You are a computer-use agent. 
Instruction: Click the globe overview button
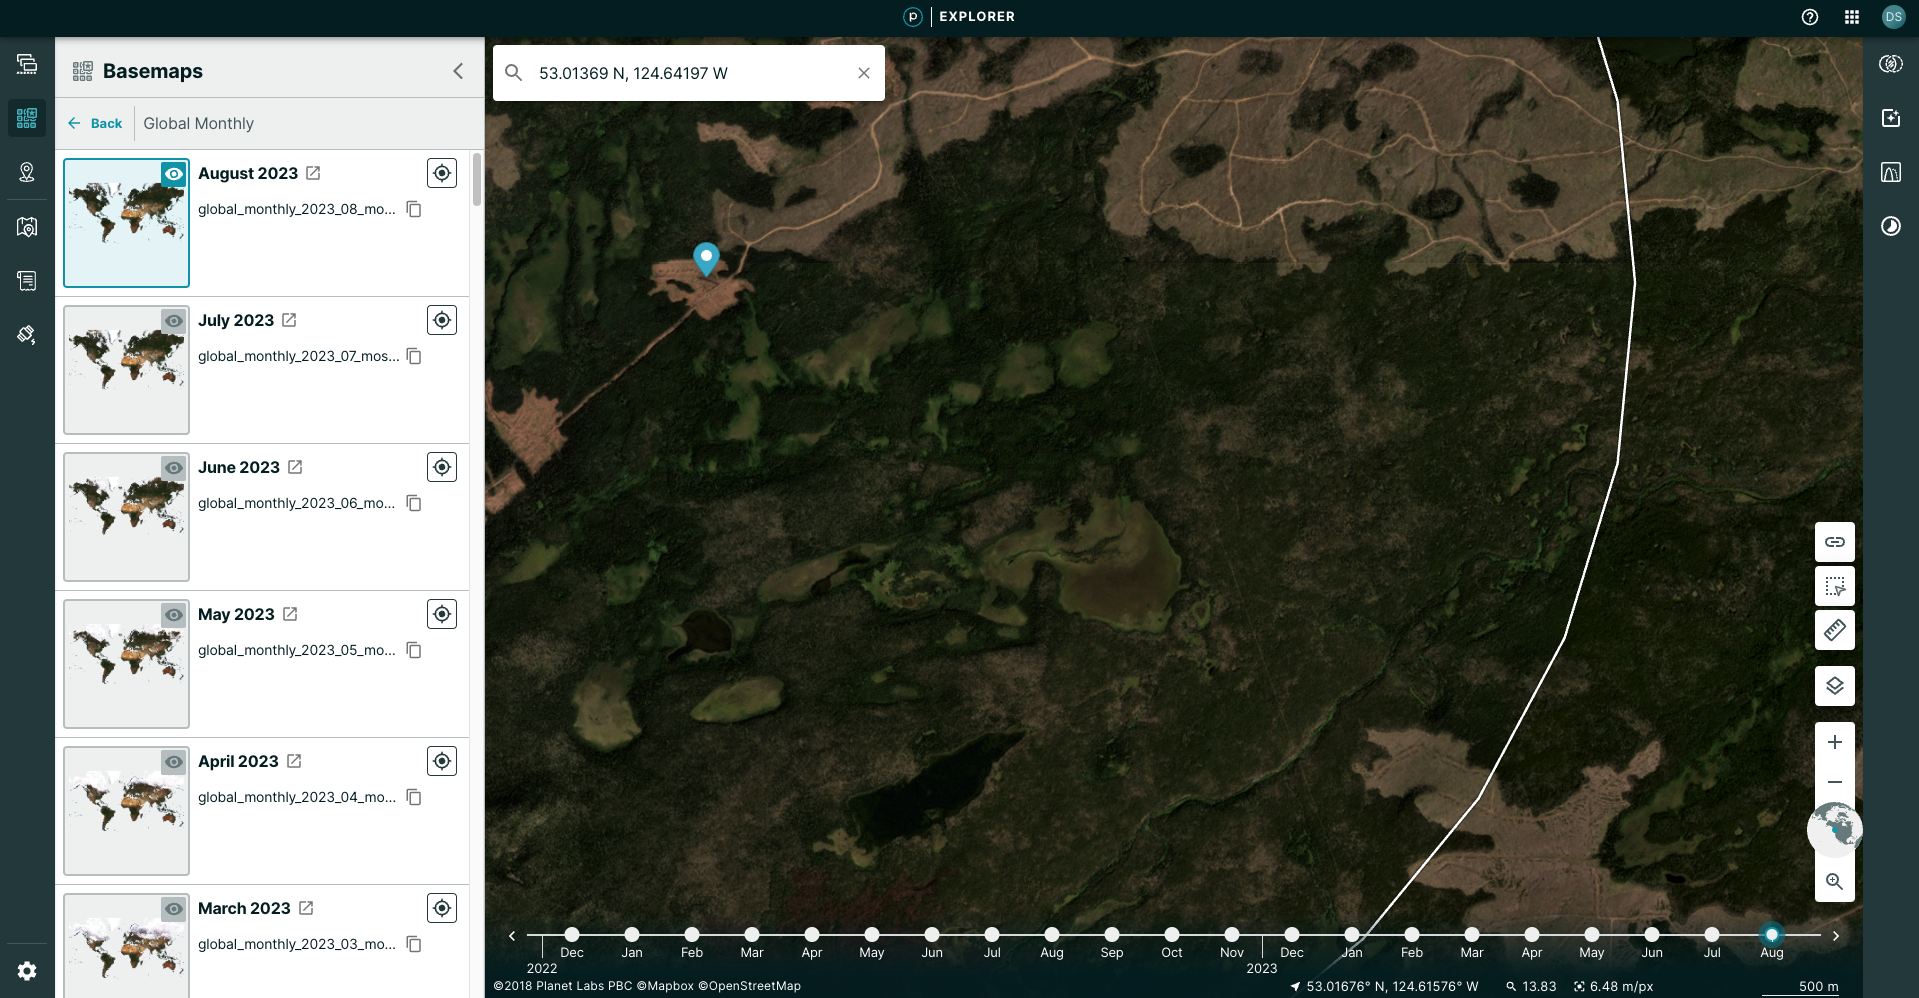(1835, 830)
